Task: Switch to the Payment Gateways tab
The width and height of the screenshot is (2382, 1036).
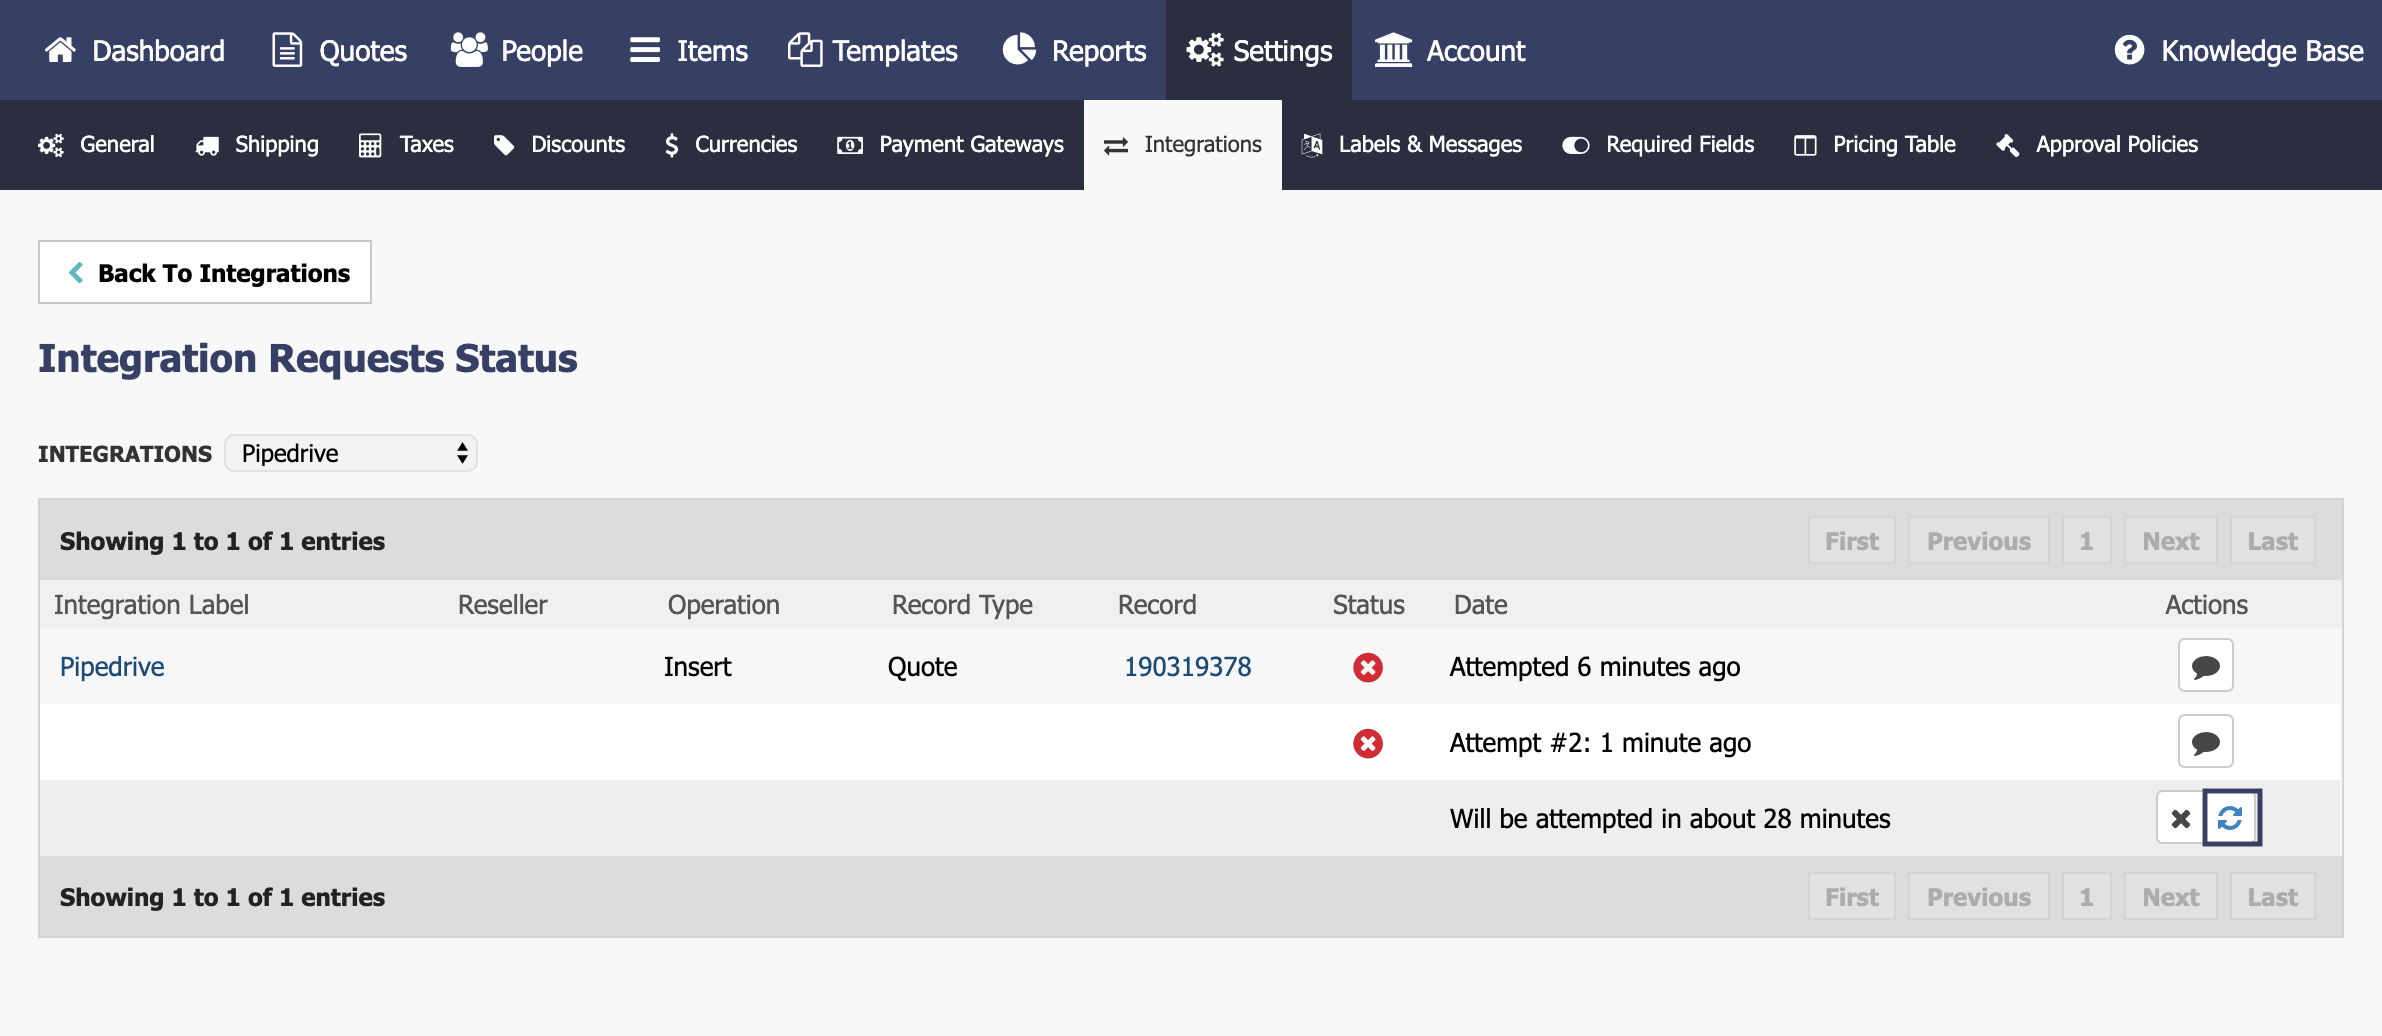Action: tap(951, 145)
